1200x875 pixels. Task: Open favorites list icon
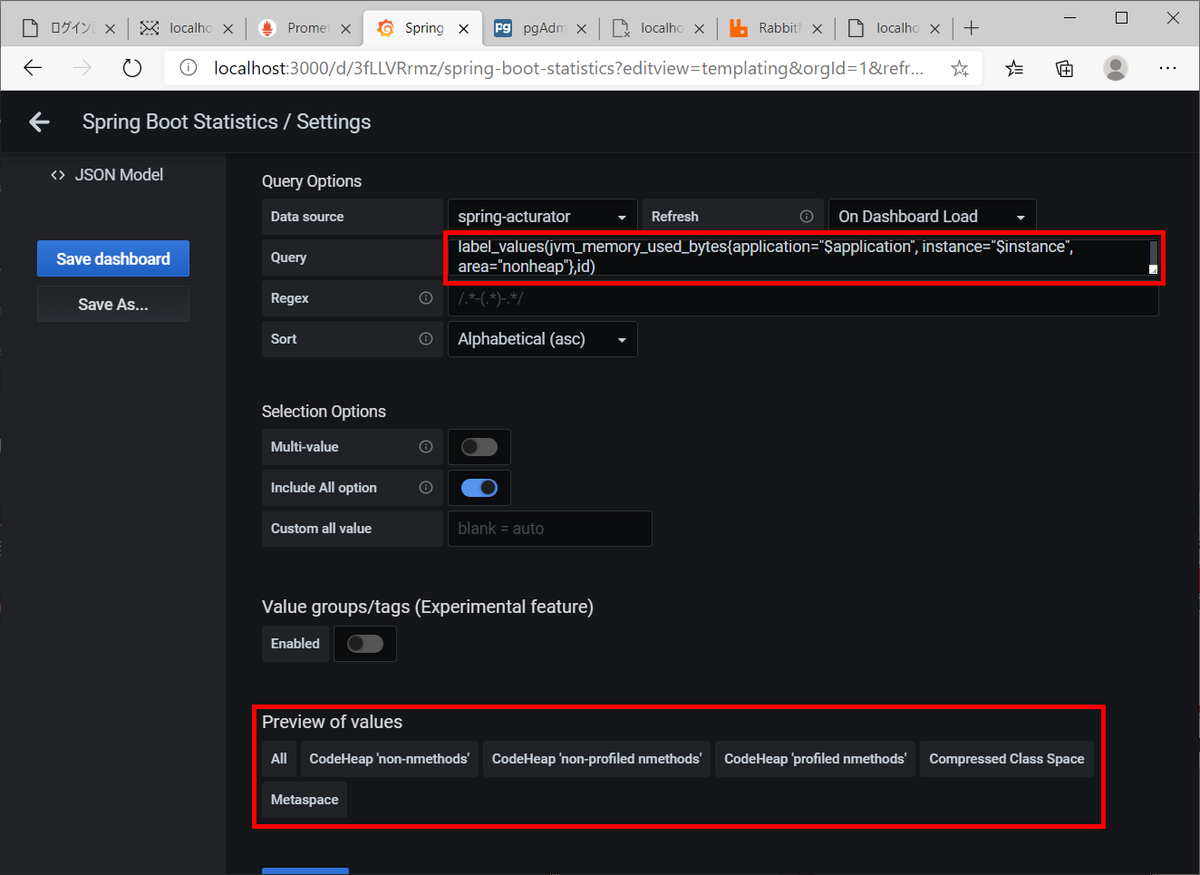point(1014,68)
